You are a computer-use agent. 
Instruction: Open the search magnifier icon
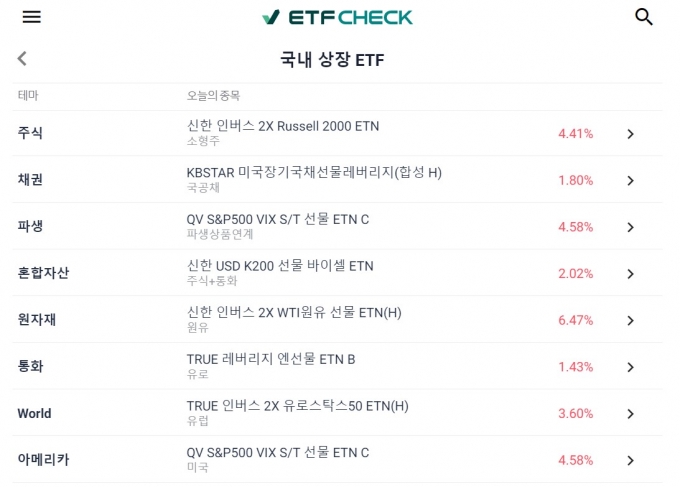[x=644, y=17]
